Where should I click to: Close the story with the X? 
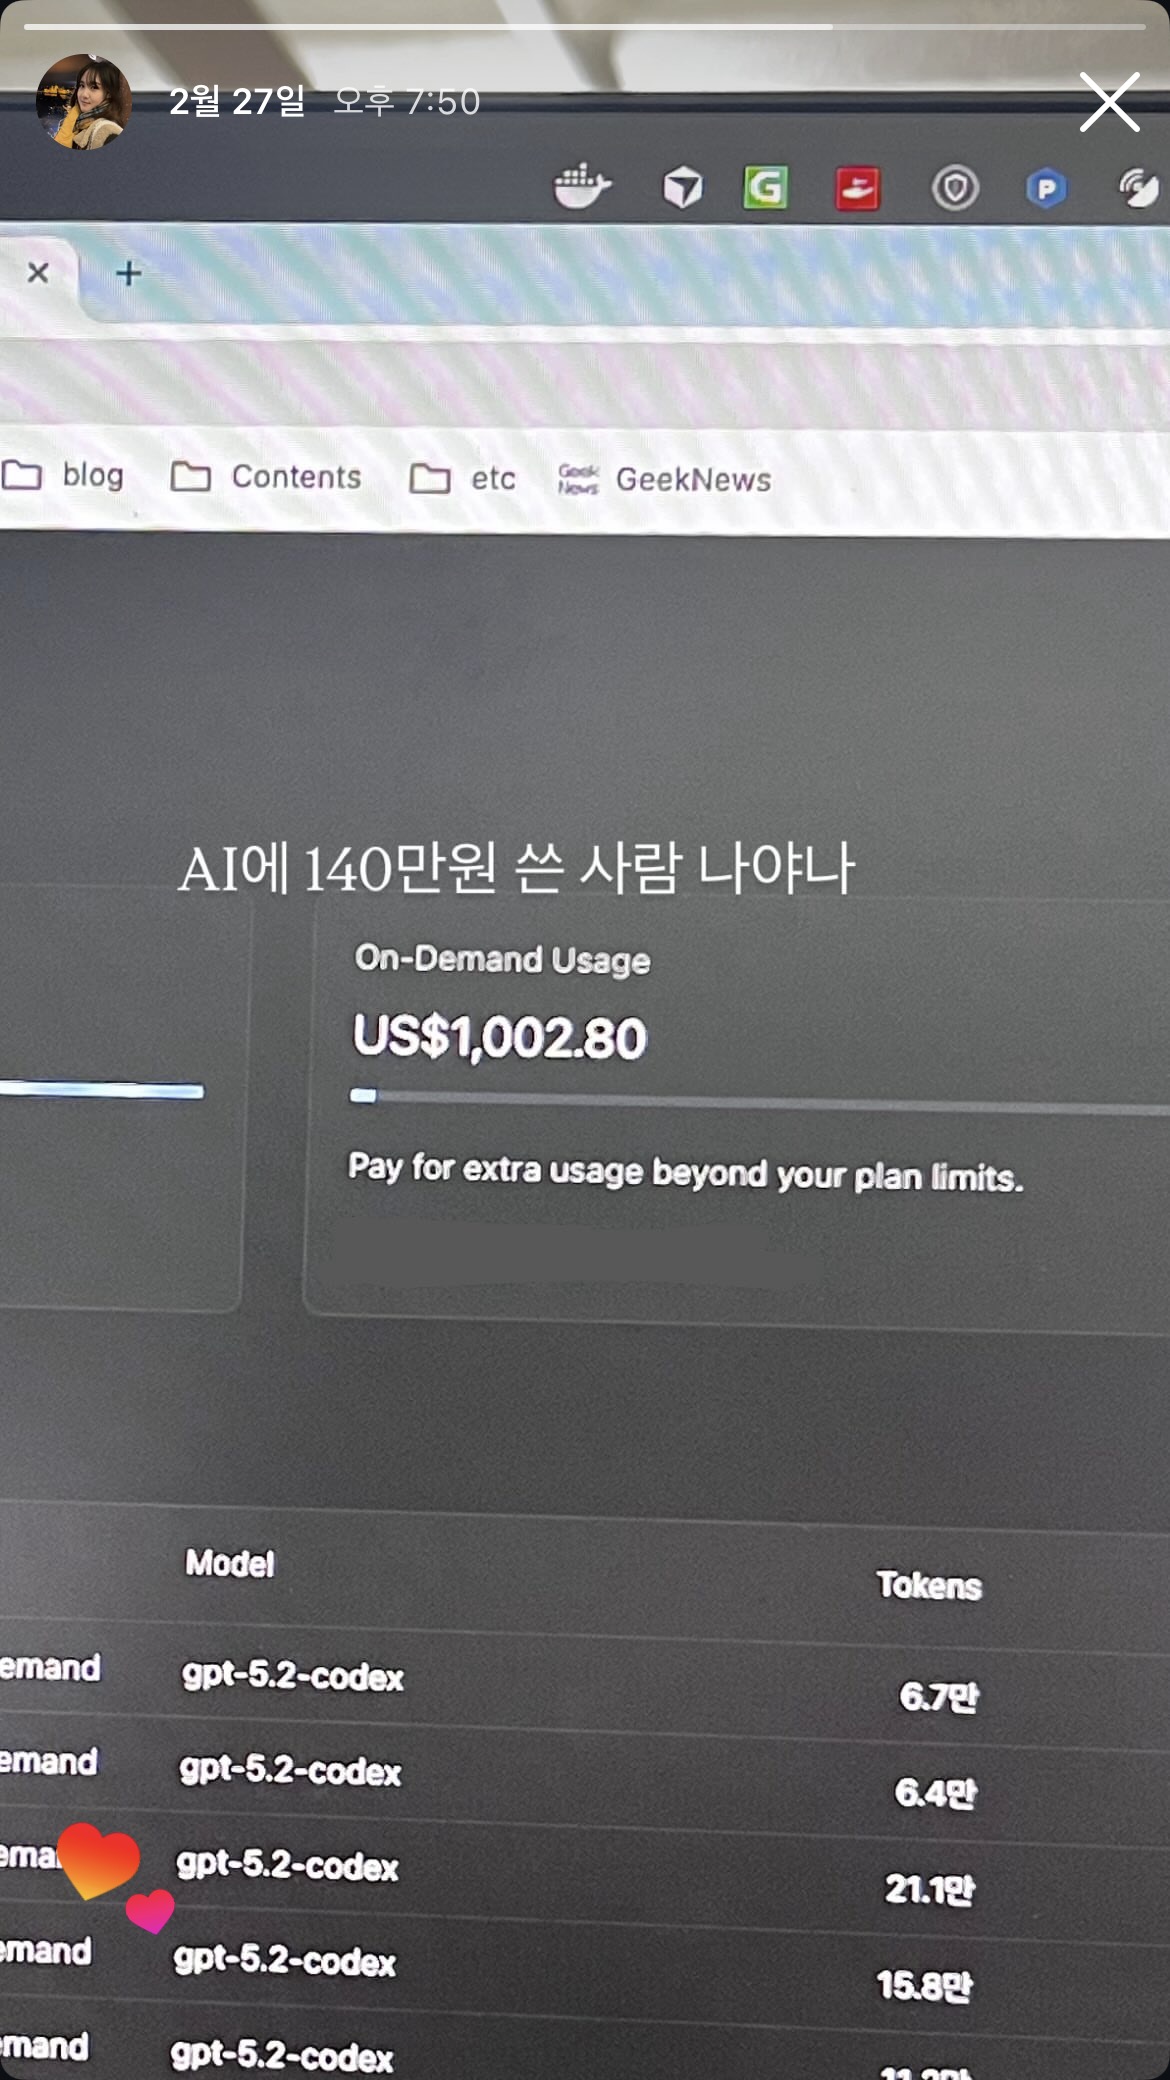pyautogui.click(x=1109, y=102)
